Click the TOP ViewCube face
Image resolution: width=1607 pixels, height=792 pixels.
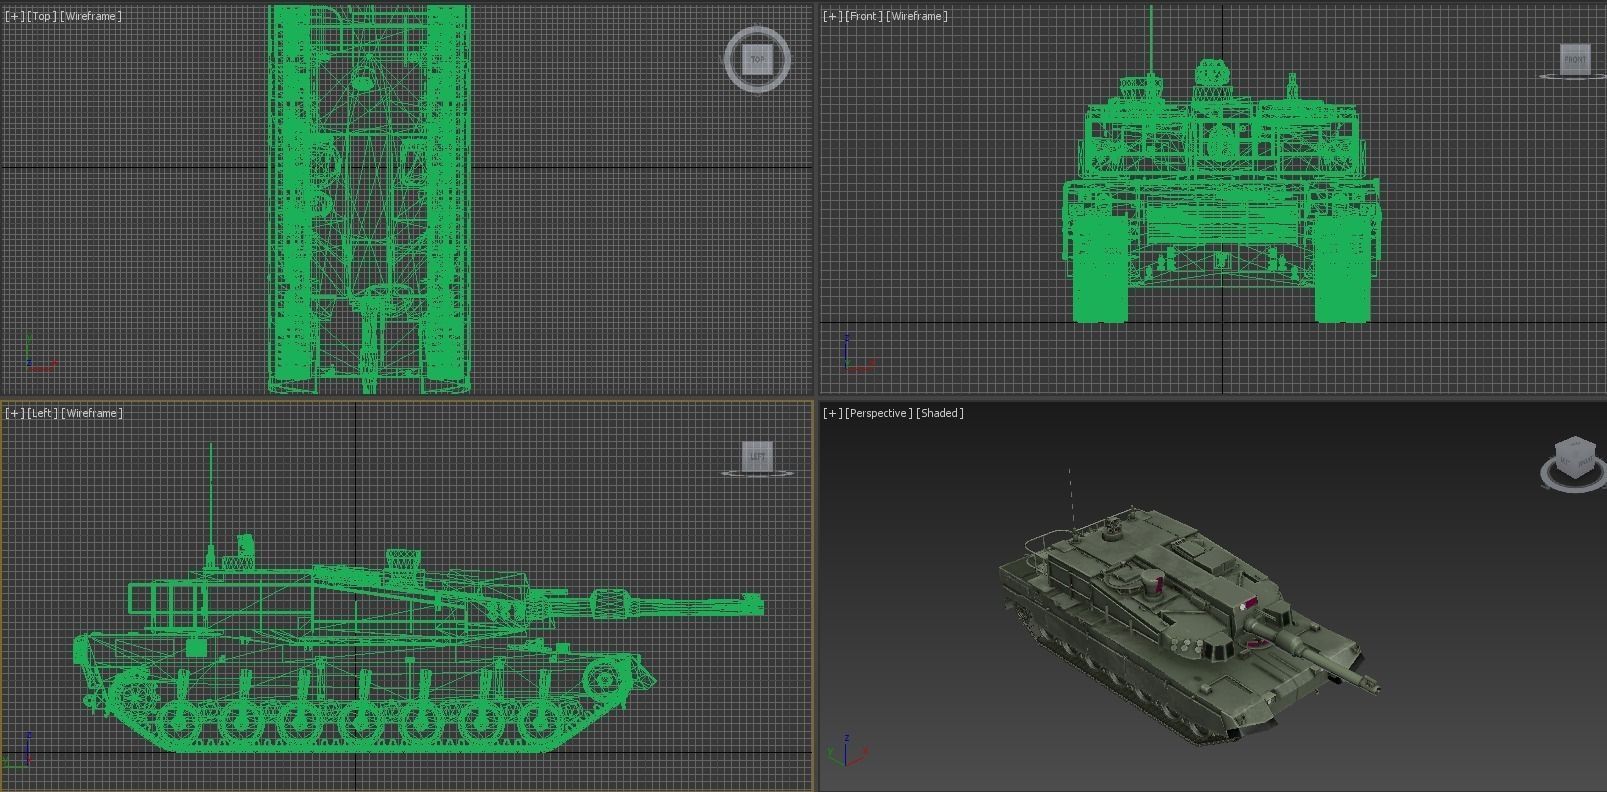pyautogui.click(x=757, y=60)
